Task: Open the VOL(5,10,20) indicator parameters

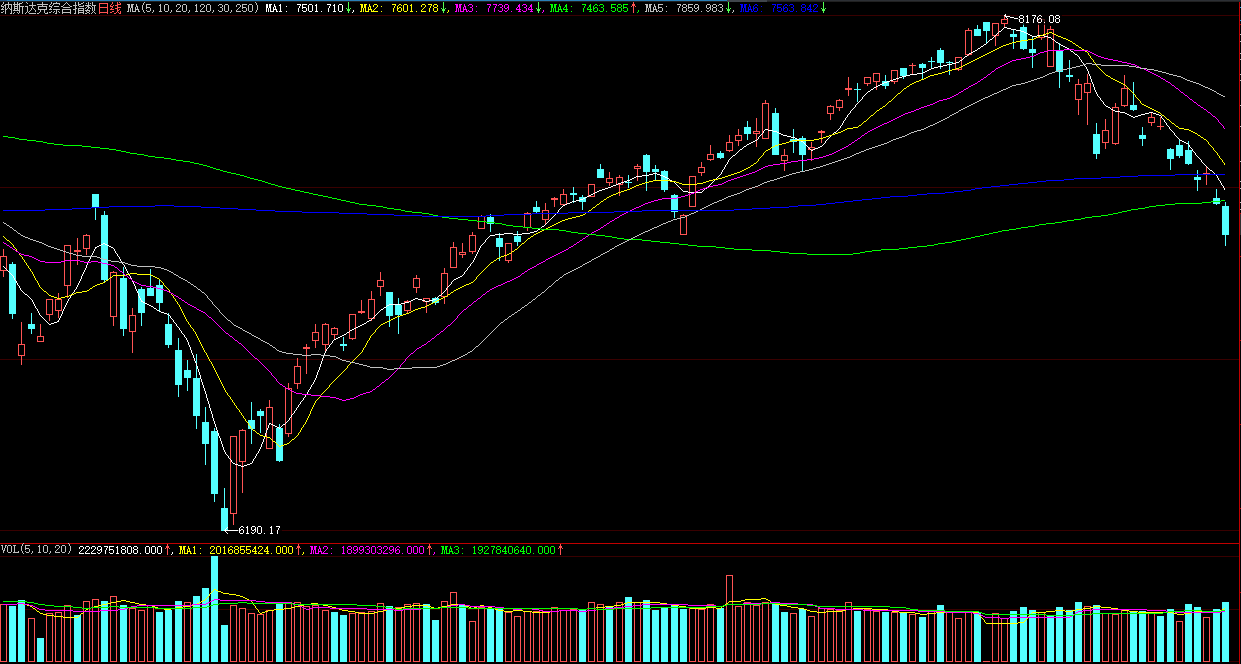Action: pos(37,549)
